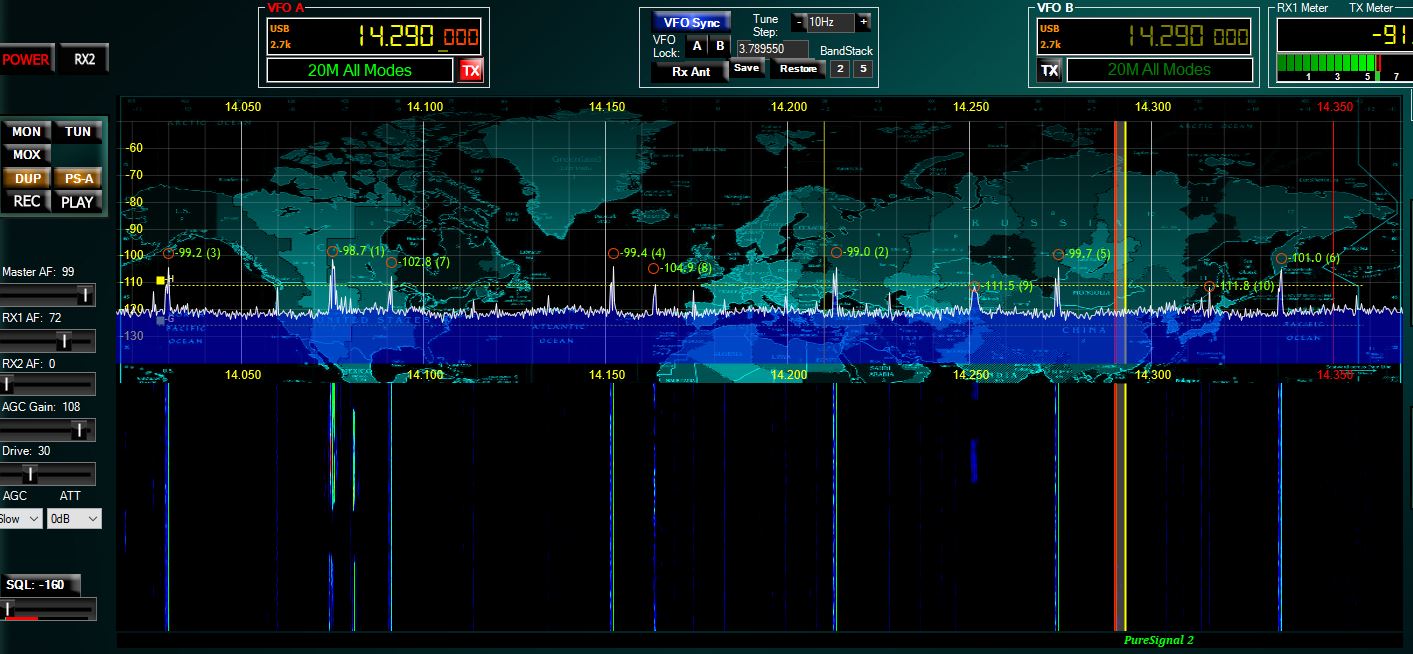Click the -111.5 (9) peak marker circle
This screenshot has width=1413, height=654.
point(976,287)
